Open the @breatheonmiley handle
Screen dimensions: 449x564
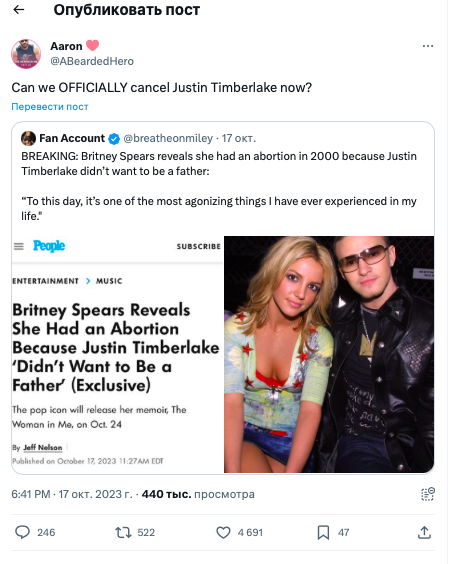click(168, 138)
